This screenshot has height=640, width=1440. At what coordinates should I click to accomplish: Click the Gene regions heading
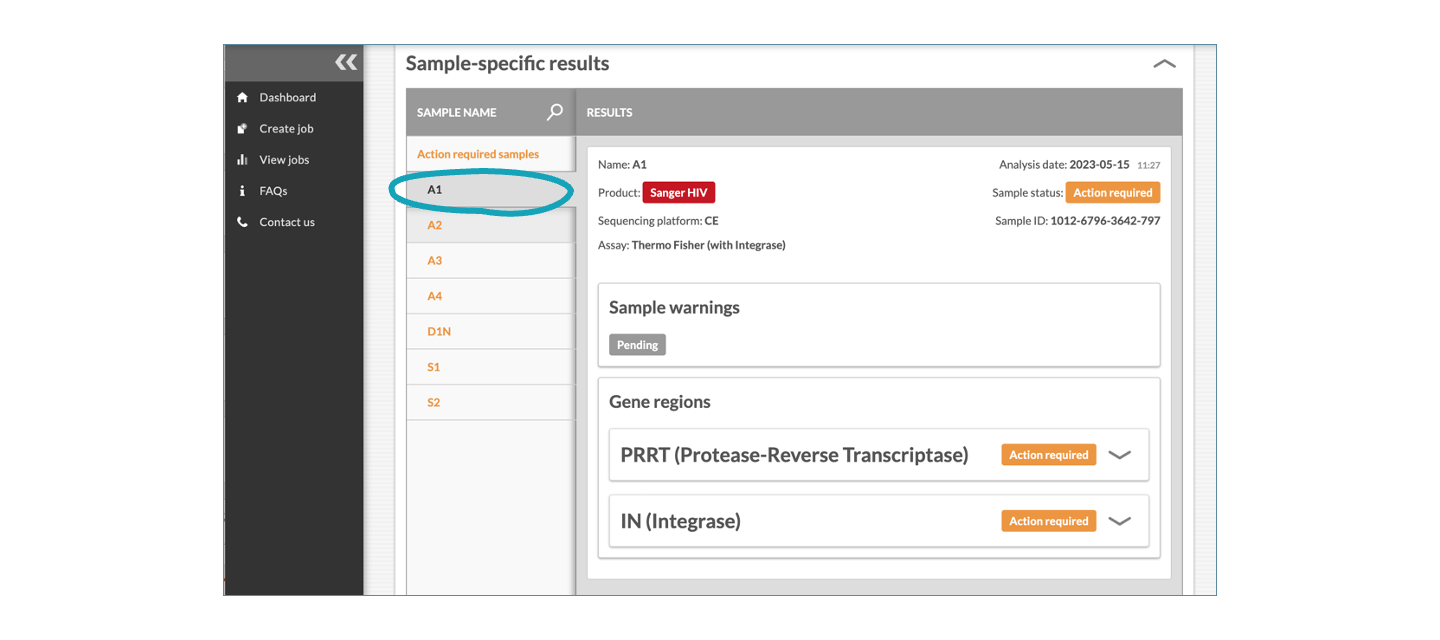660,402
